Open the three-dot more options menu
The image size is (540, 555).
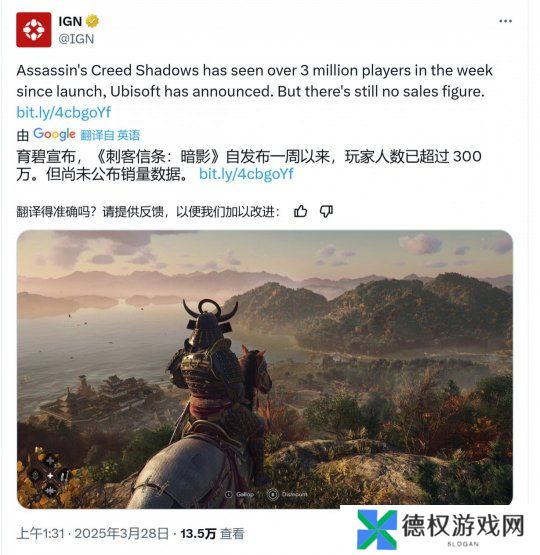pos(505,21)
